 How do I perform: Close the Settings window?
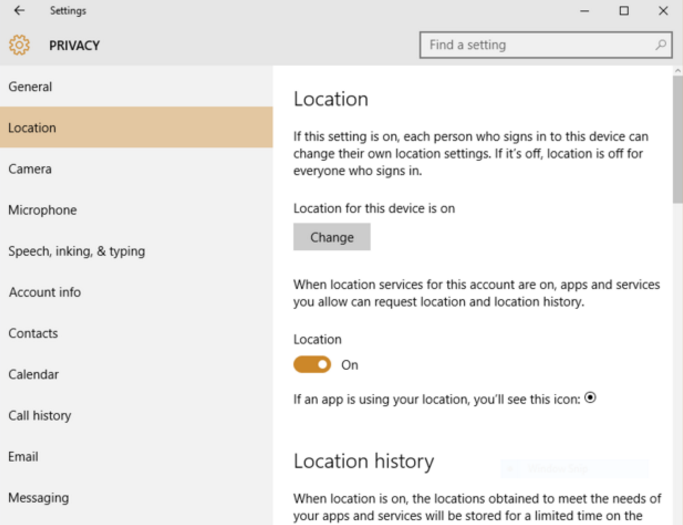click(x=663, y=10)
